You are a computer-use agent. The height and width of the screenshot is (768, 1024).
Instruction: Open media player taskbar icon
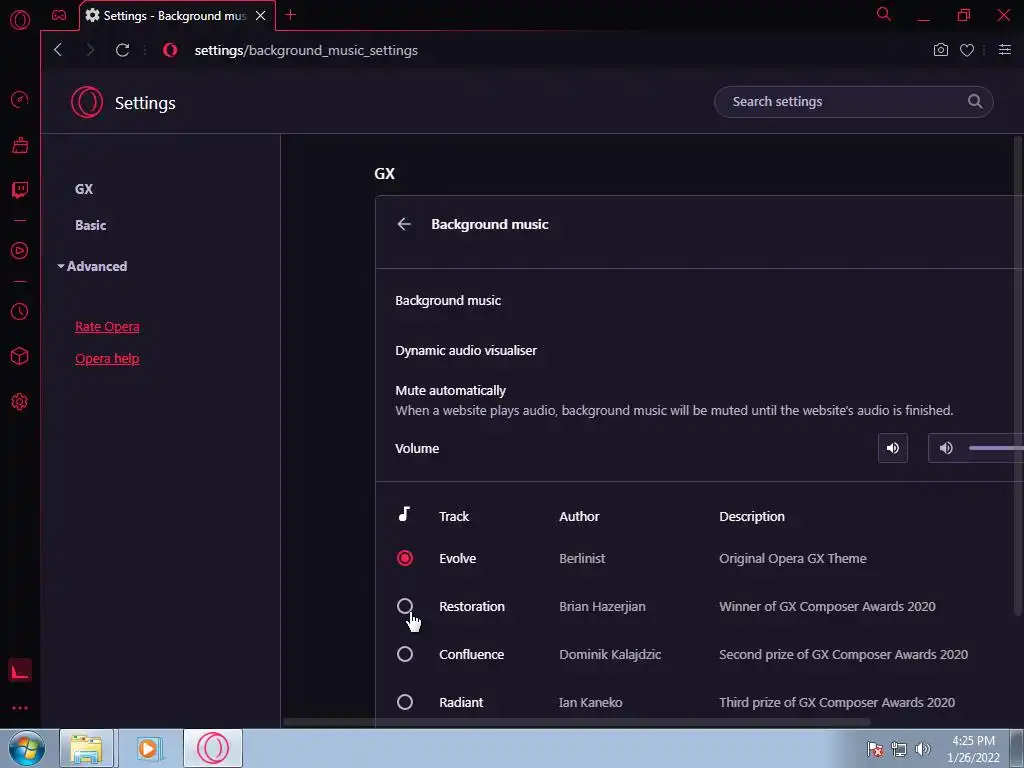coord(148,748)
